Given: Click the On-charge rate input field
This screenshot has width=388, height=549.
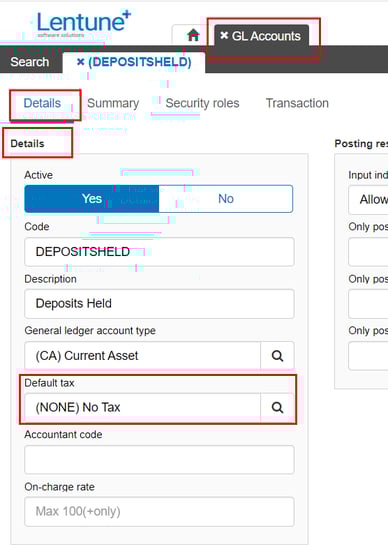Looking at the screenshot, I should pos(159,512).
